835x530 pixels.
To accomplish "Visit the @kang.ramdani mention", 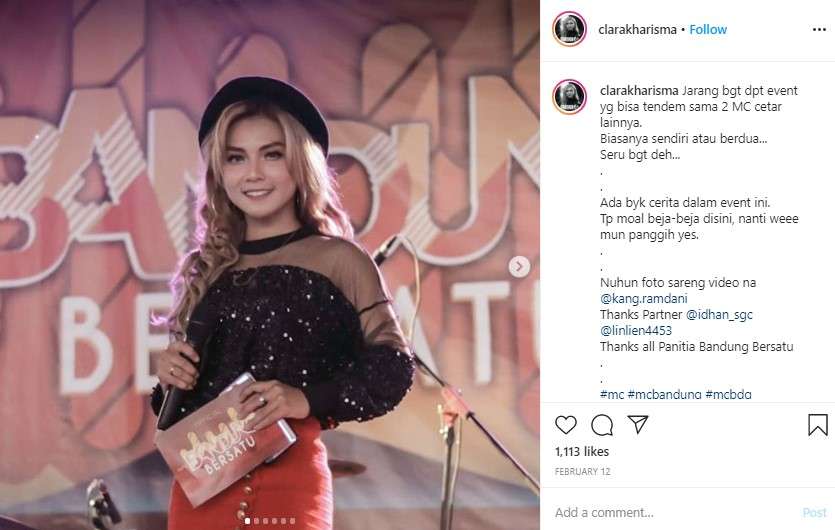I will coord(643,299).
